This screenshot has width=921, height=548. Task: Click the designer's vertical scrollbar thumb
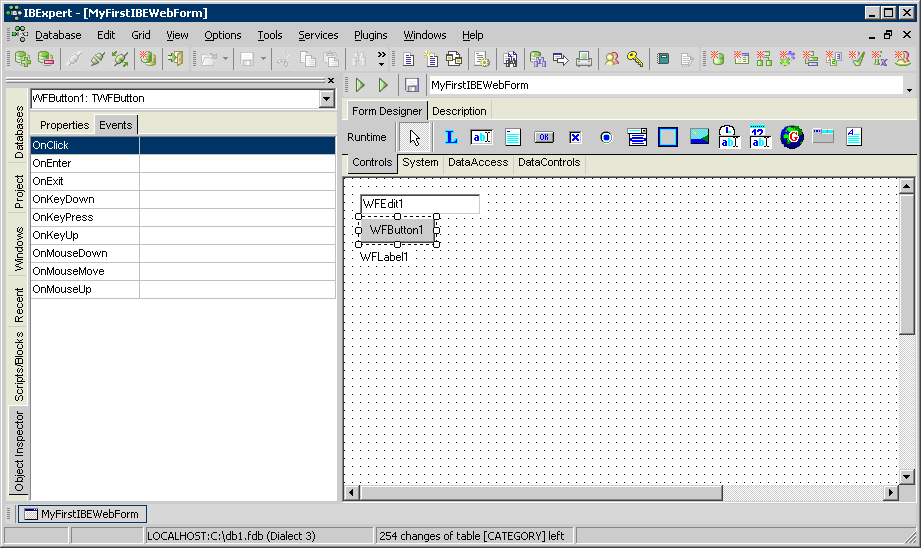(x=906, y=265)
